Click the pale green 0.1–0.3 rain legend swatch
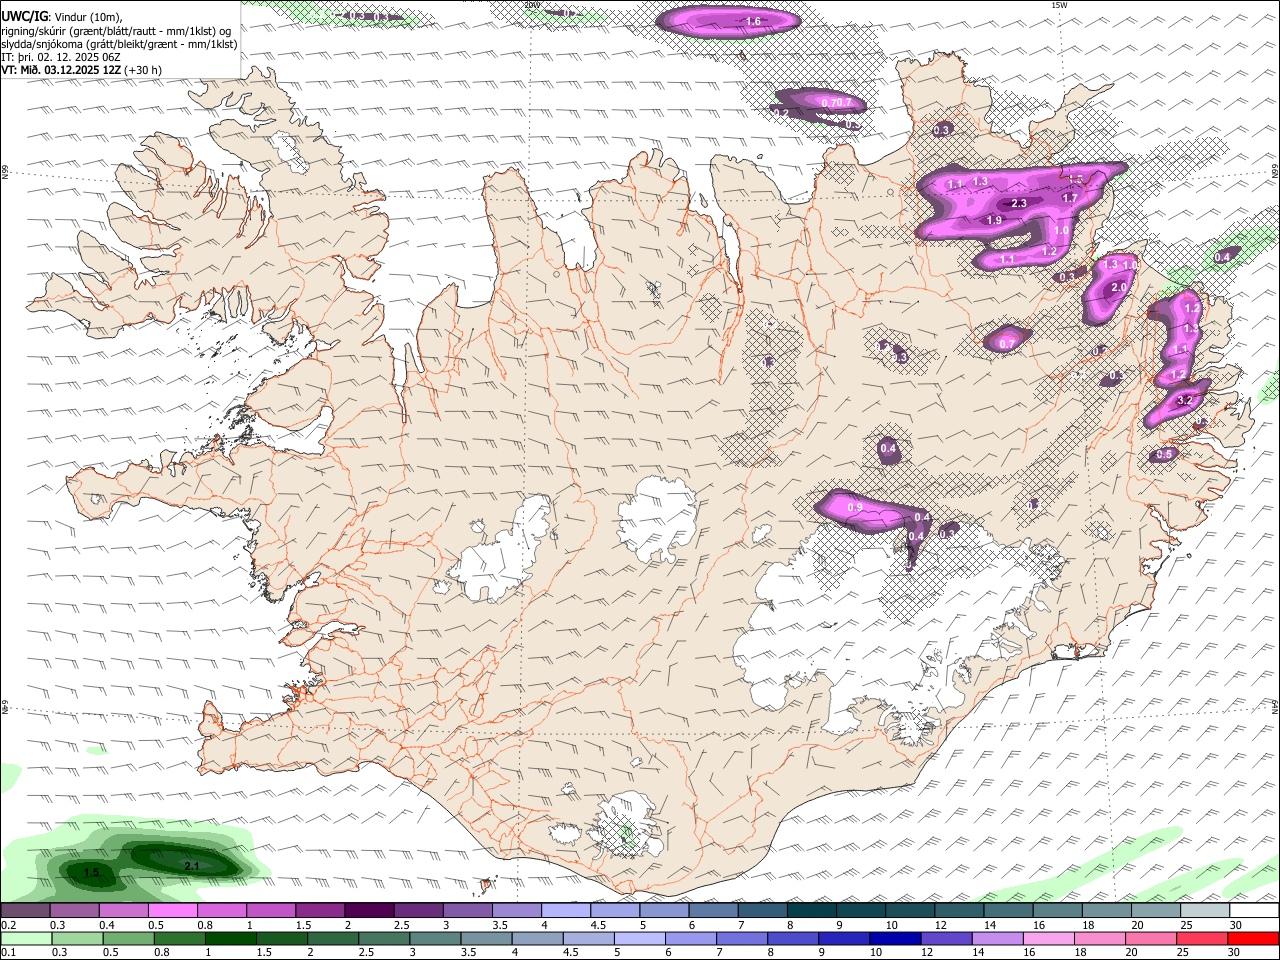This screenshot has height=960, width=1280. click(25, 938)
